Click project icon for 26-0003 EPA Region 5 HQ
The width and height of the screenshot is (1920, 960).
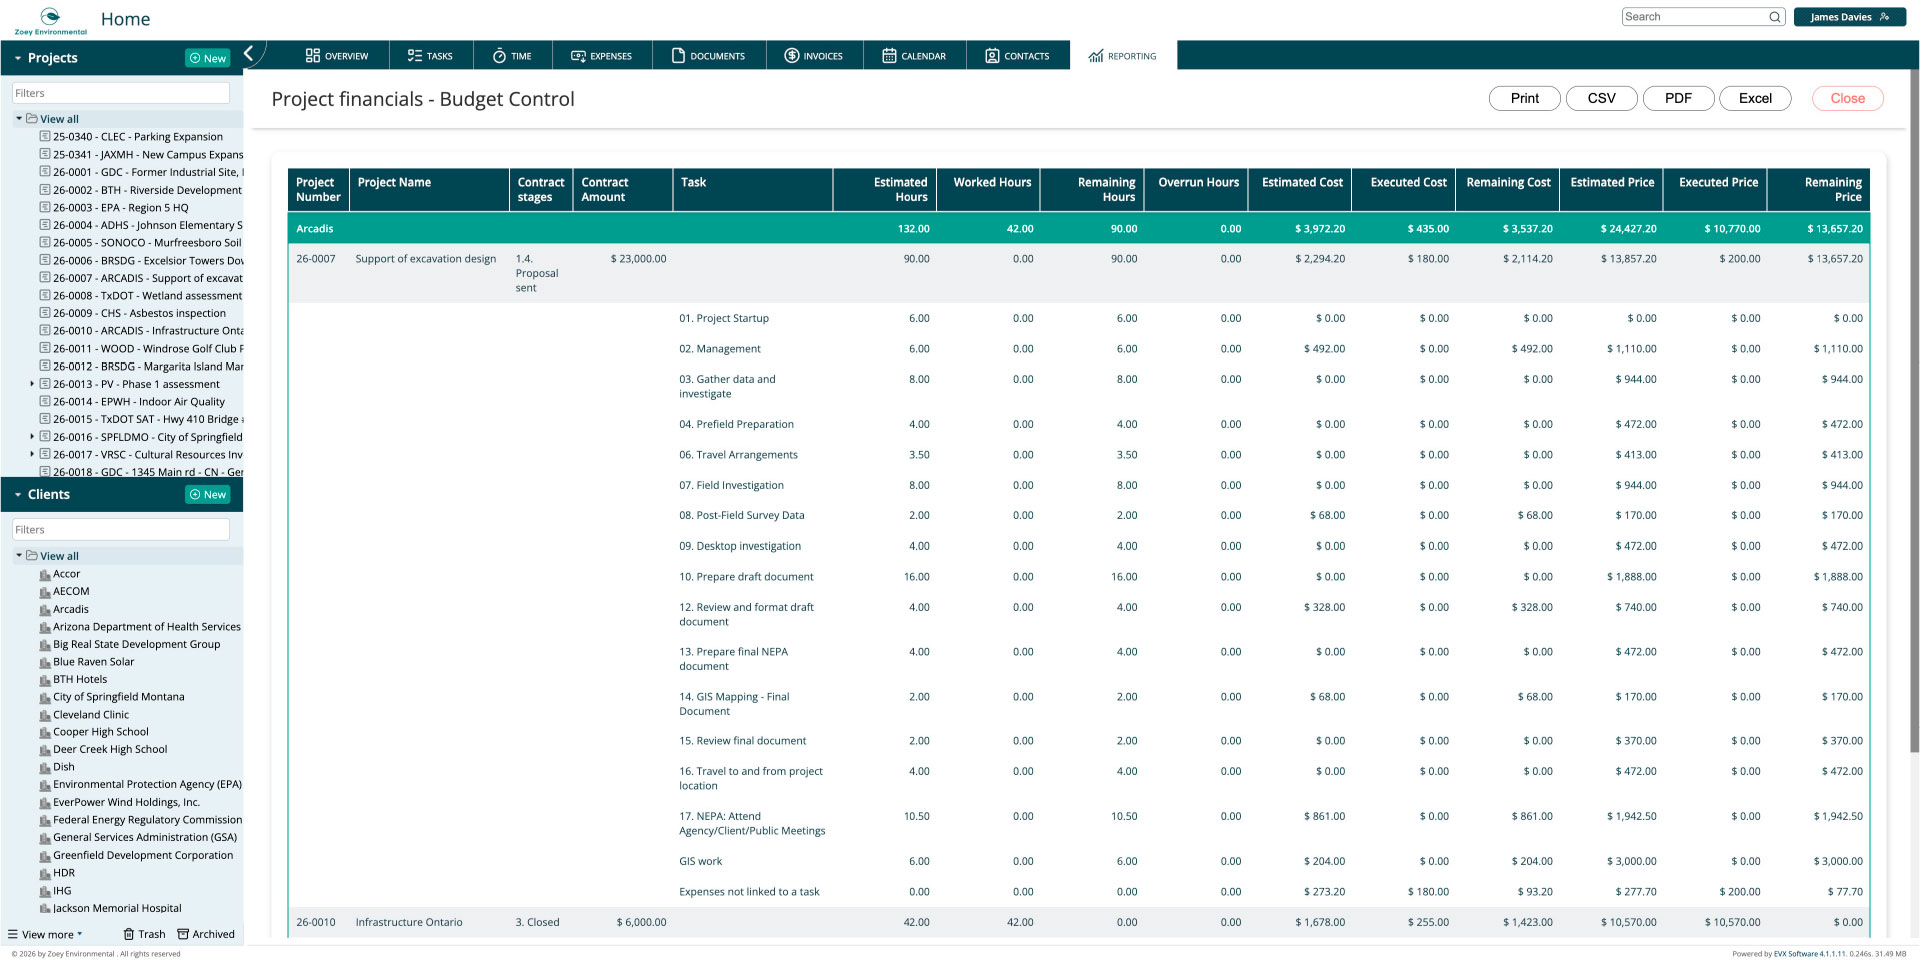(x=45, y=207)
